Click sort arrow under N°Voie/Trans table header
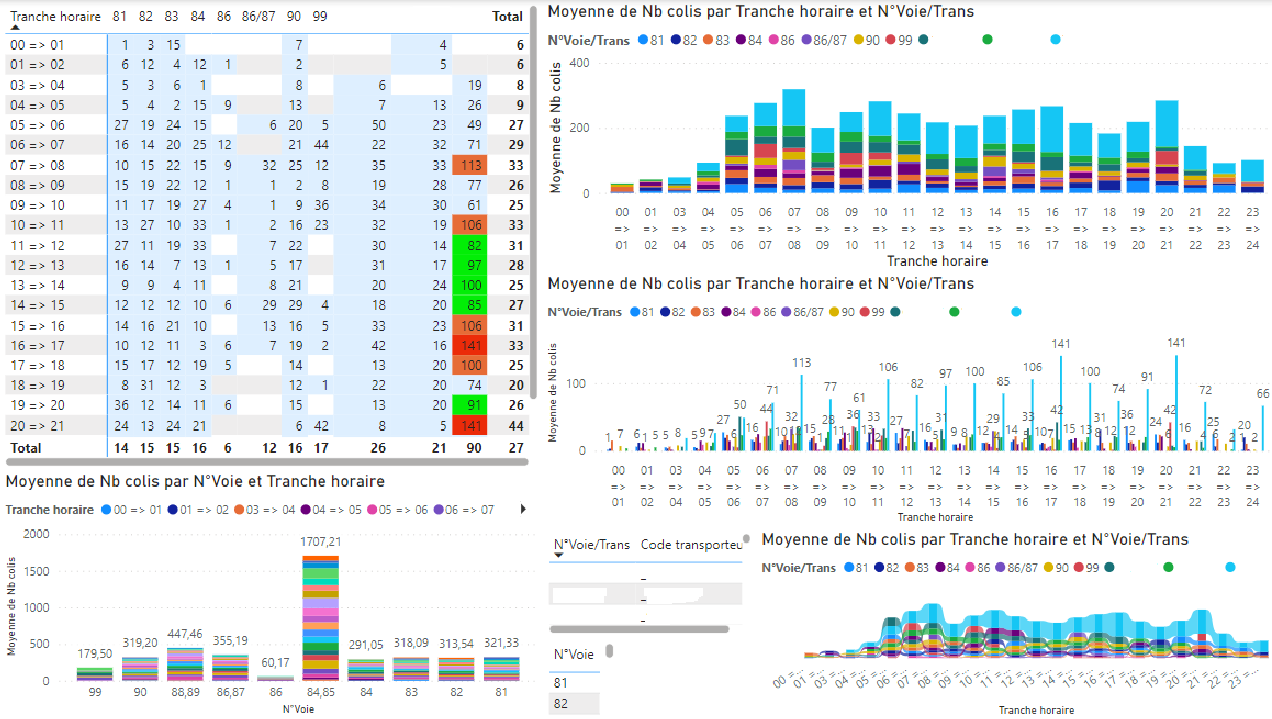Viewport: 1272px width, 719px height. pyautogui.click(x=558, y=556)
